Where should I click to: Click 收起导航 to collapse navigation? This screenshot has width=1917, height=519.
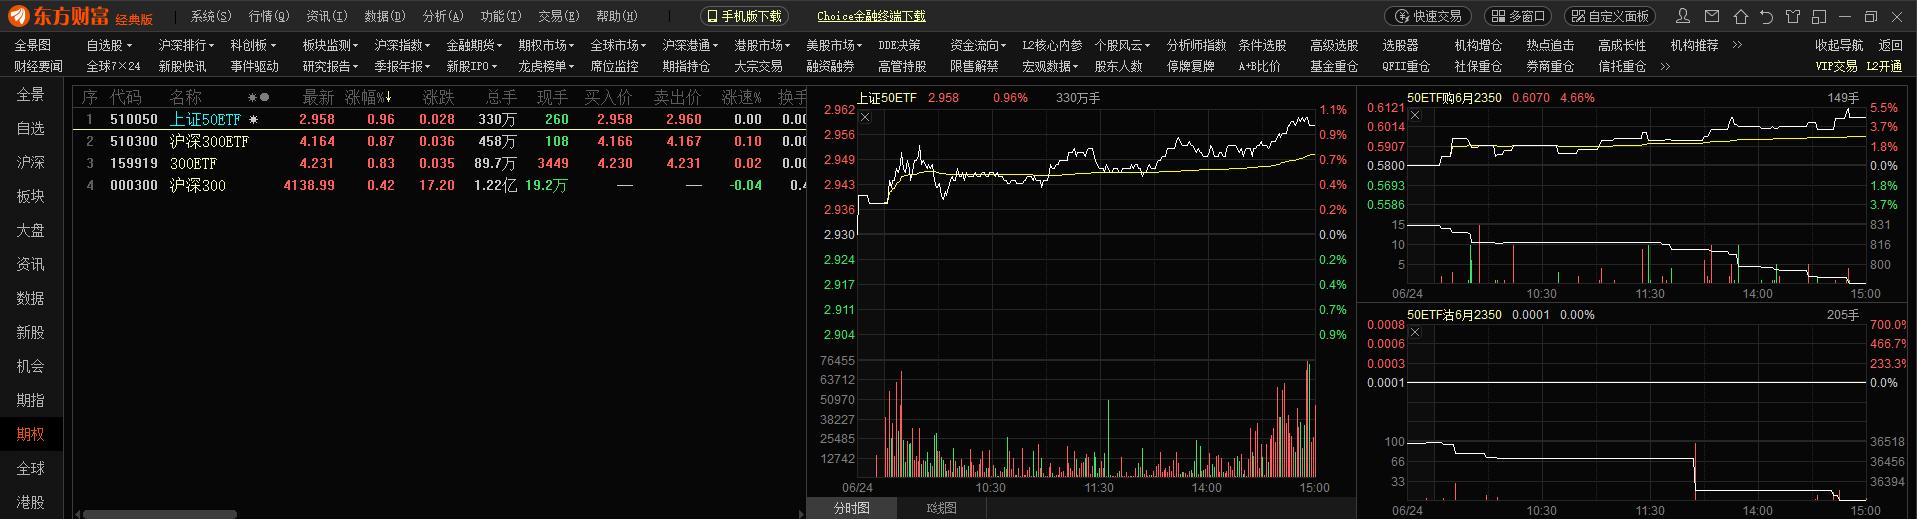1839,45
